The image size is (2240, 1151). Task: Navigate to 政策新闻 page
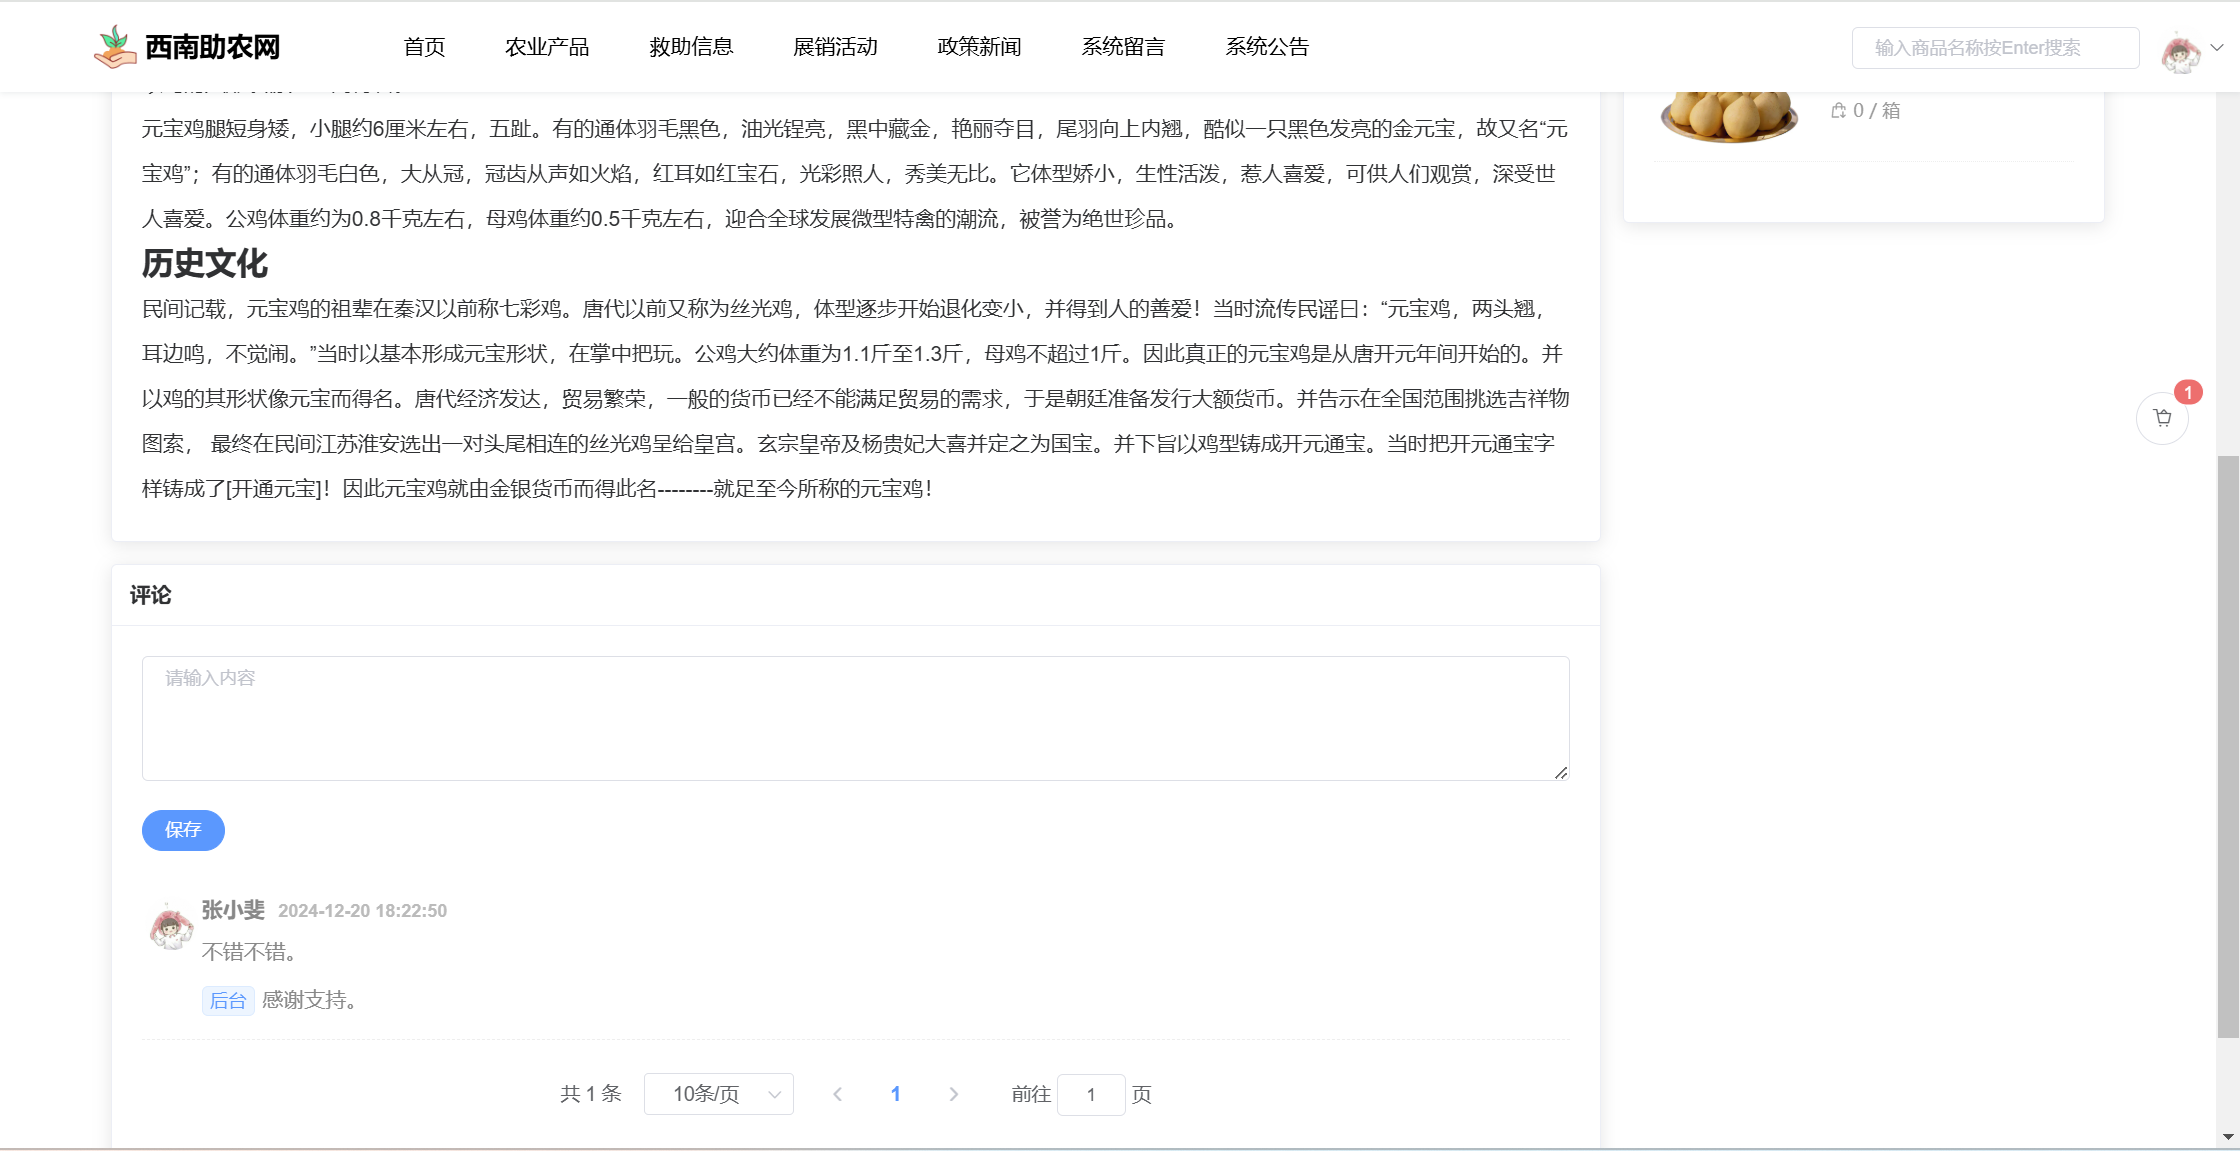(x=979, y=47)
